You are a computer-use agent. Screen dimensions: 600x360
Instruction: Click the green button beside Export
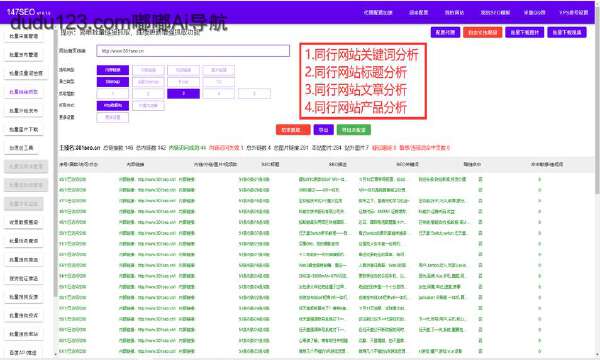tap(354, 130)
